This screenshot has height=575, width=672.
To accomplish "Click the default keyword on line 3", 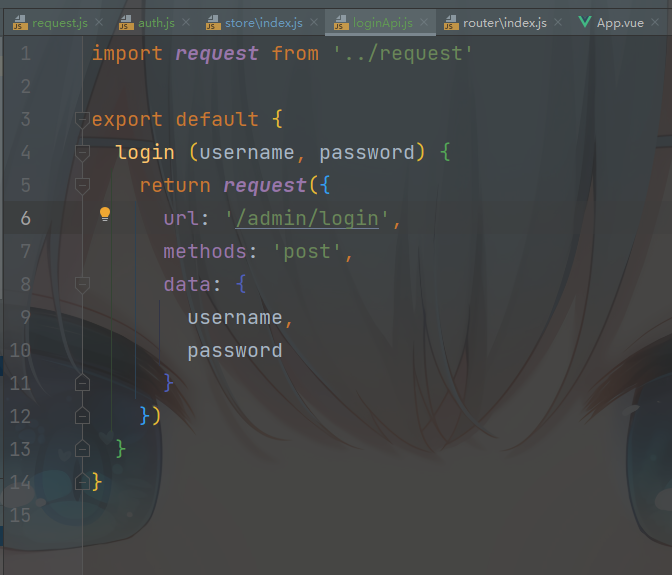I will [217, 120].
